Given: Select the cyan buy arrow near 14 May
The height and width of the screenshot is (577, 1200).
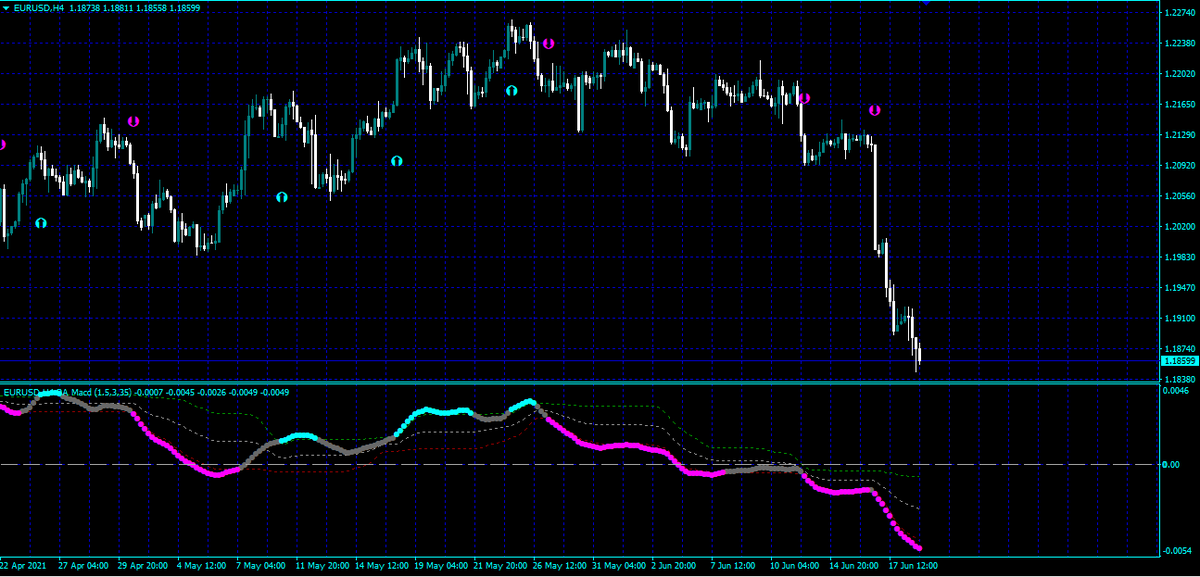Looking at the screenshot, I should pyautogui.click(x=397, y=160).
